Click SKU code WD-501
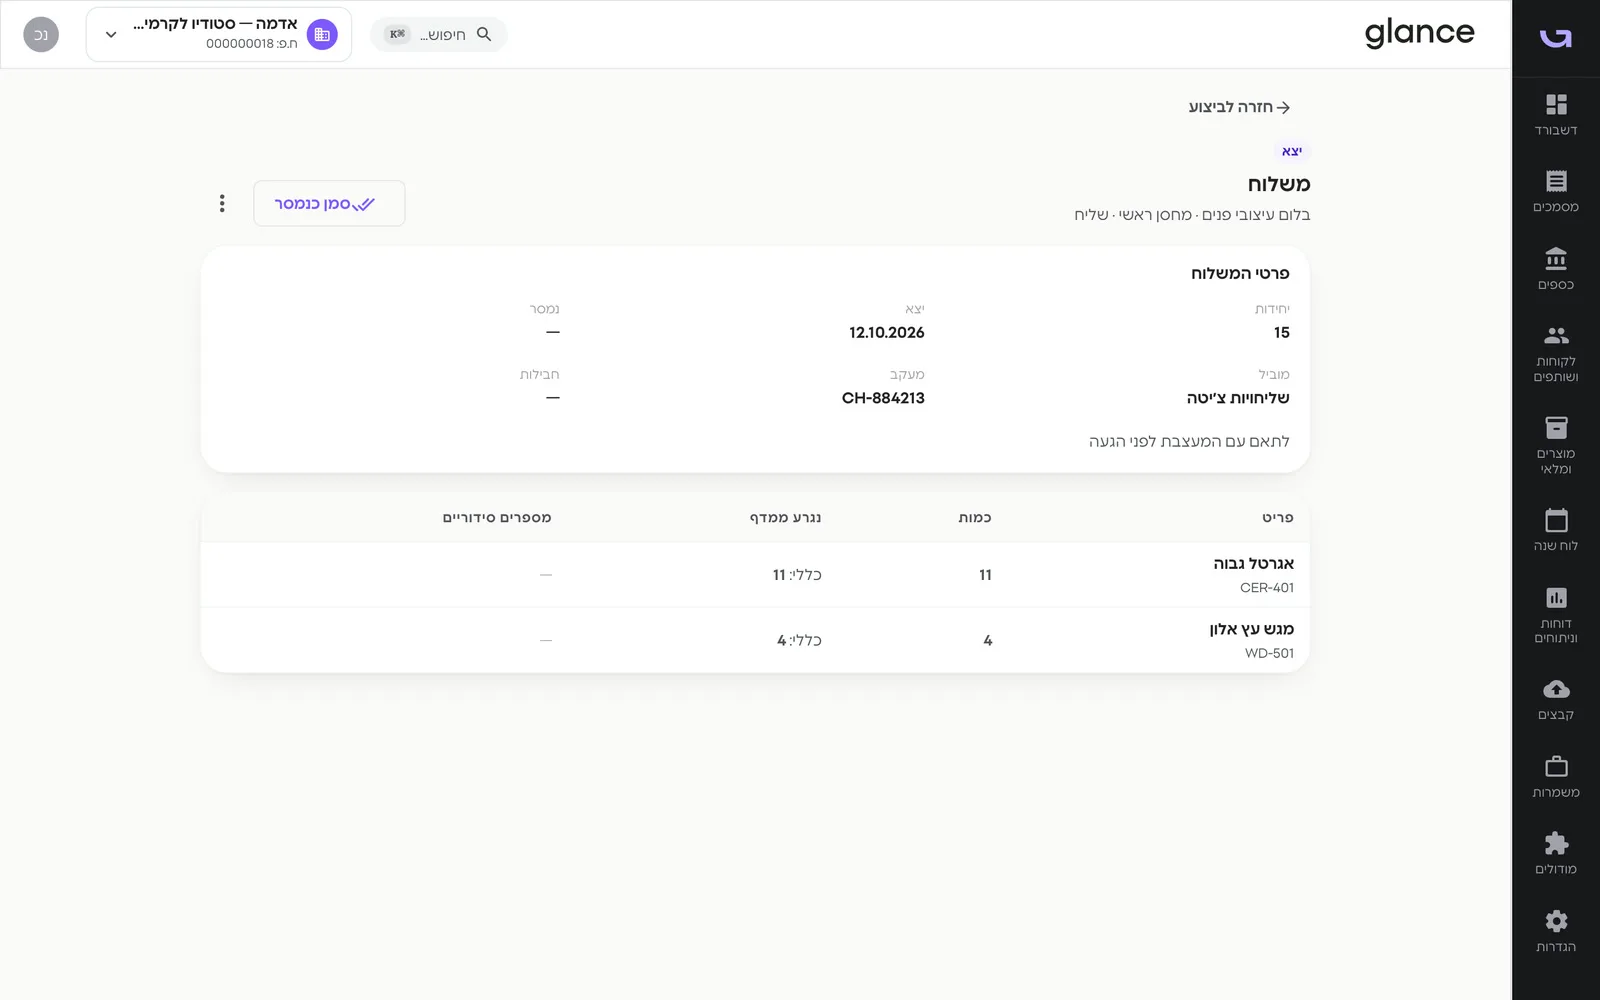 (1269, 653)
